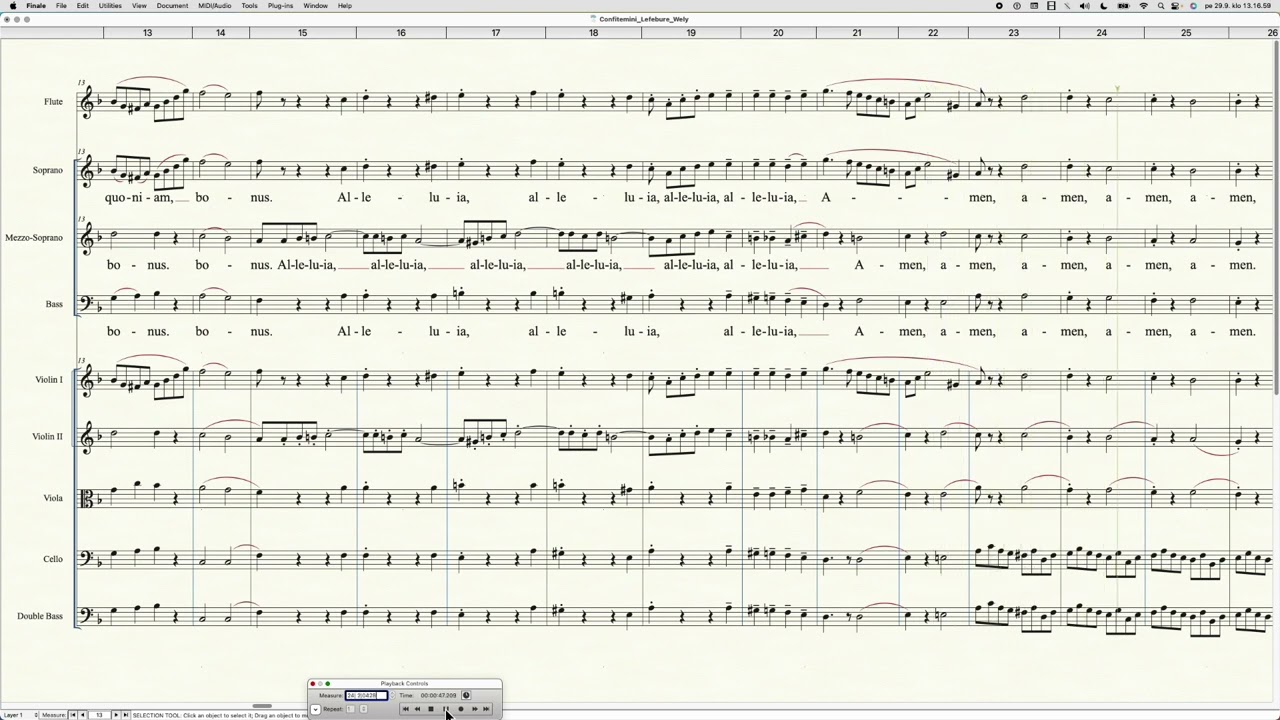The height and width of the screenshot is (720, 1280).
Task: Click rewind button in Playback Controls
Action: point(417,709)
